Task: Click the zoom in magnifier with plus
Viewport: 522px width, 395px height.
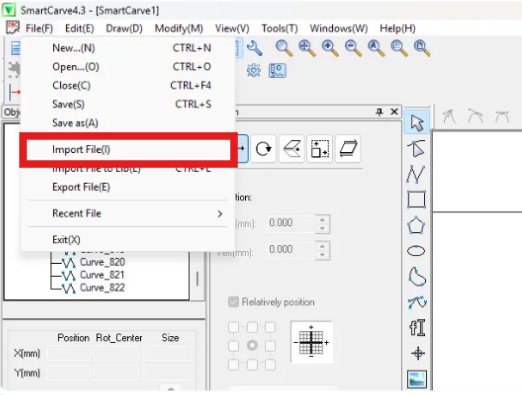Action: pyautogui.click(x=330, y=48)
